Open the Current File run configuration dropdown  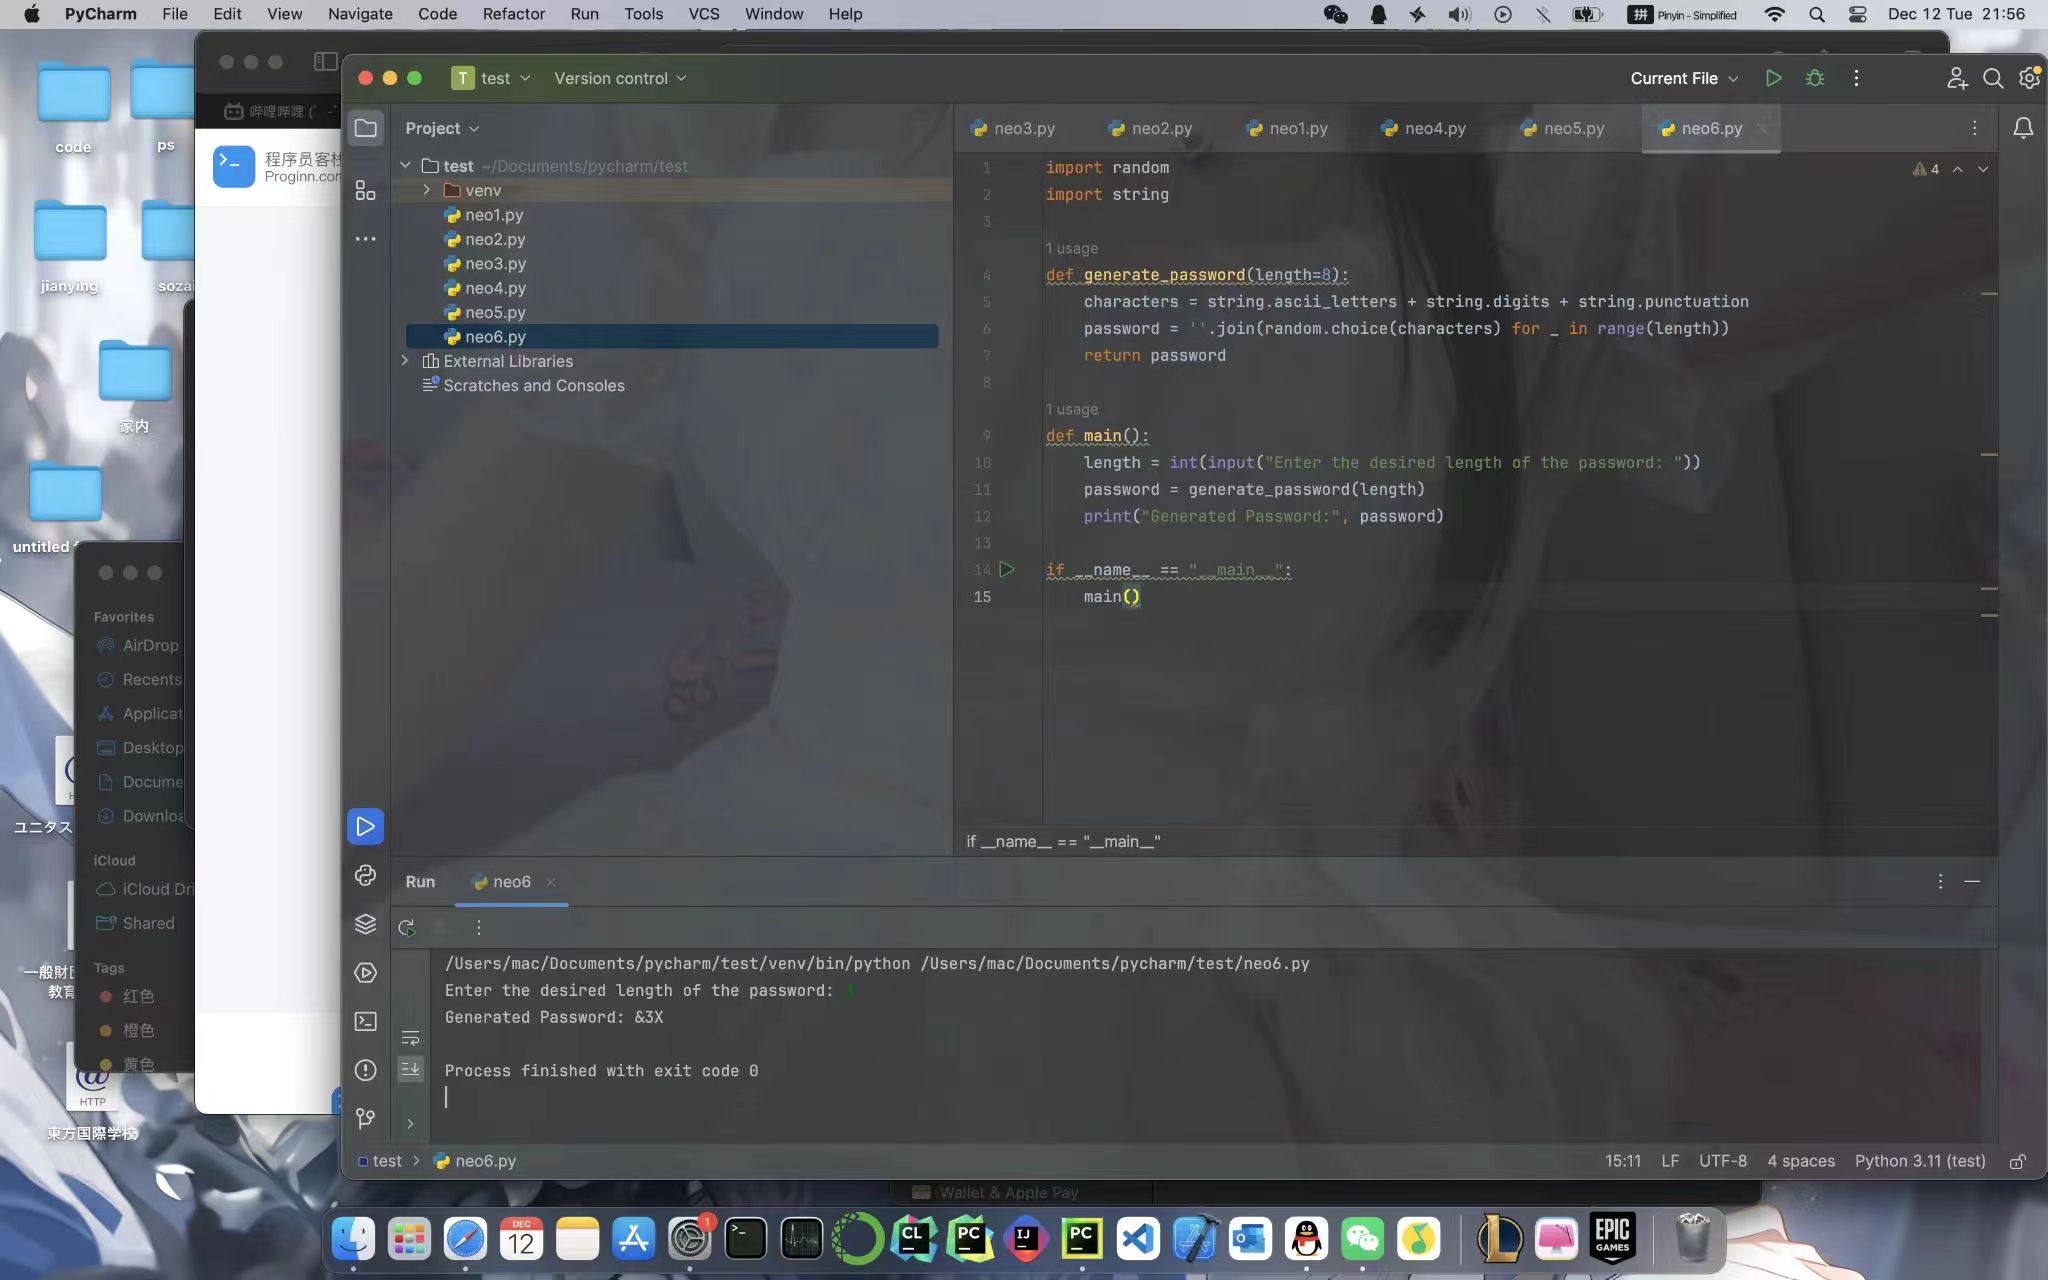click(1684, 78)
